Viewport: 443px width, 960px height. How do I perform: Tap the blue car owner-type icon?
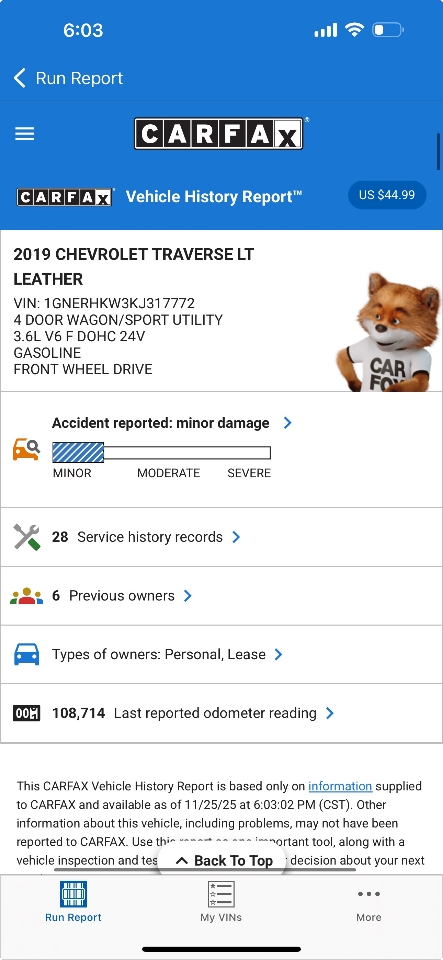point(26,654)
